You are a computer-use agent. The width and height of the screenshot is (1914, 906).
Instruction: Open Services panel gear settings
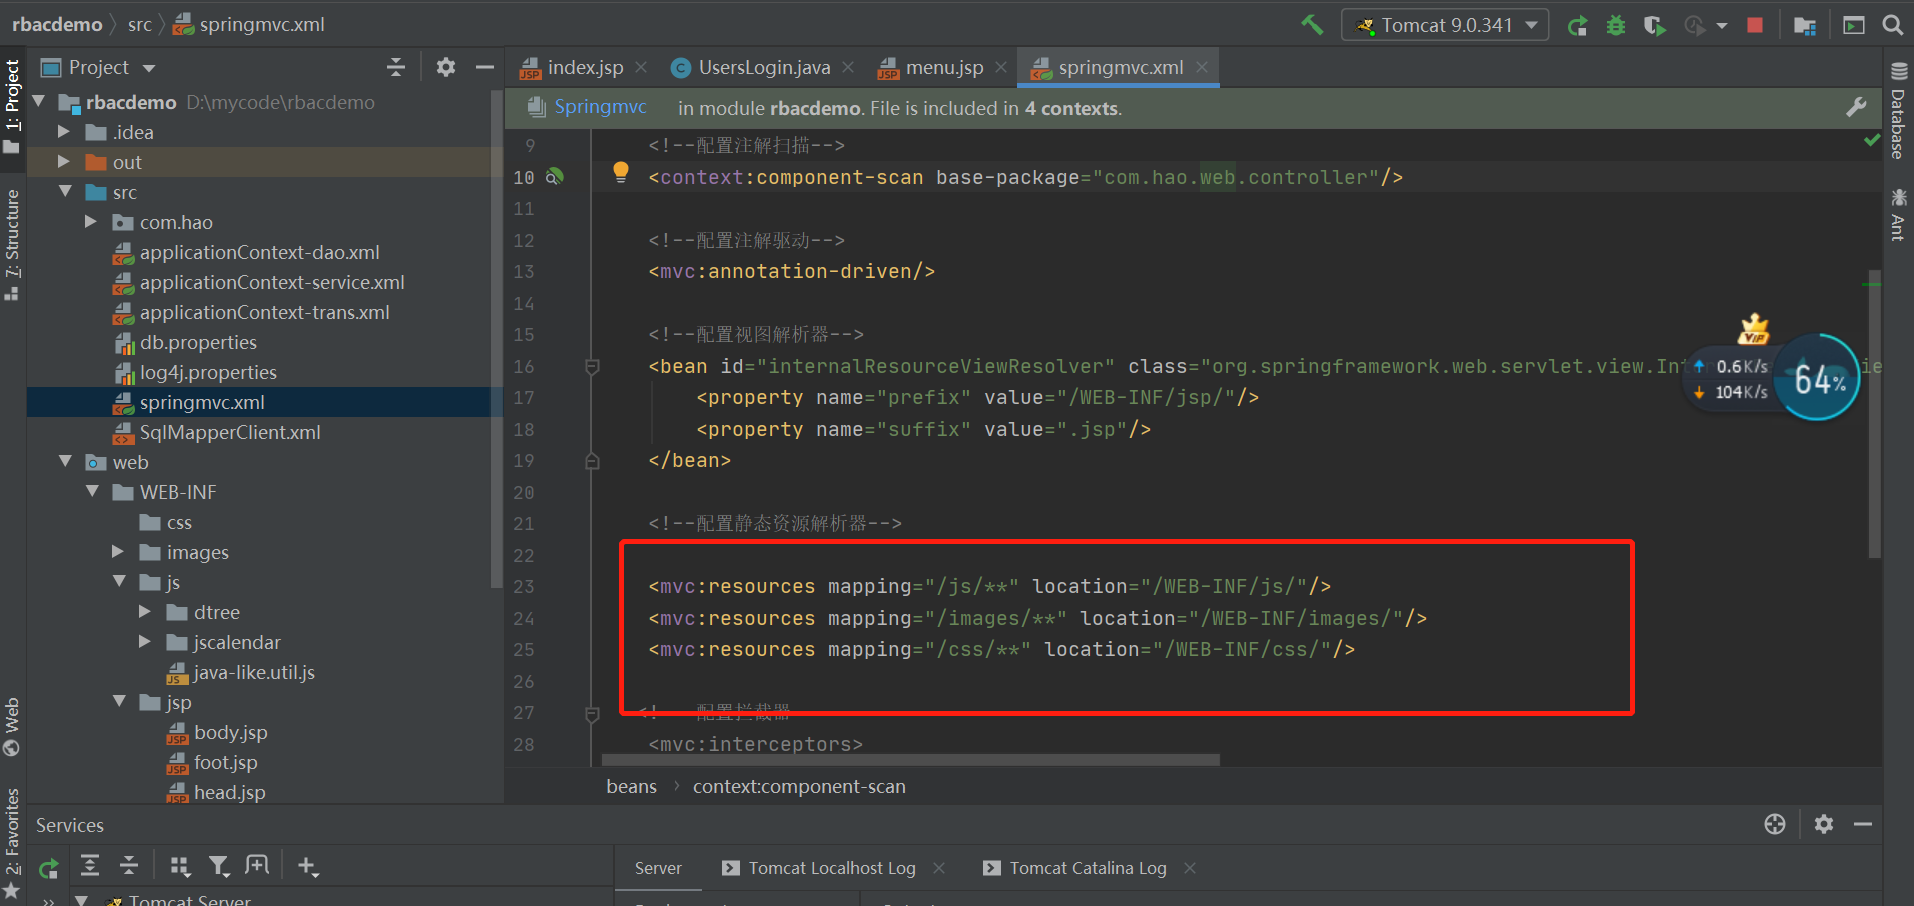coord(1824,824)
